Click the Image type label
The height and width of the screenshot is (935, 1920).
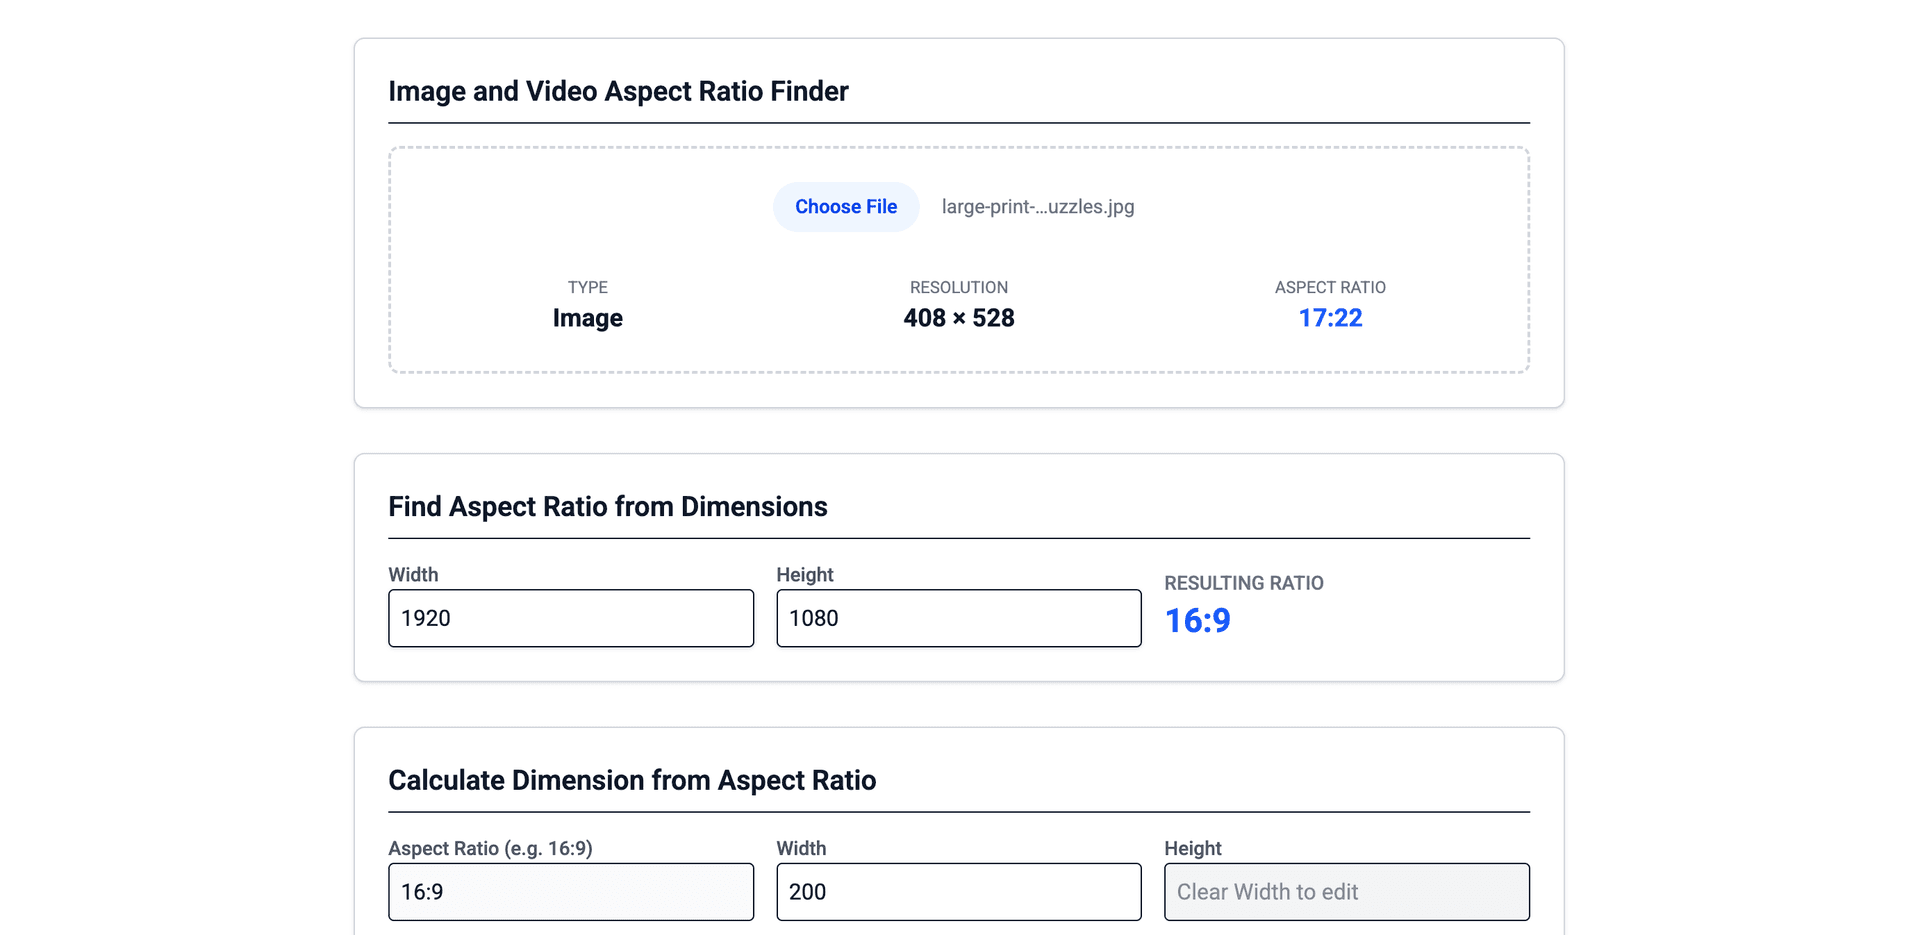(587, 317)
